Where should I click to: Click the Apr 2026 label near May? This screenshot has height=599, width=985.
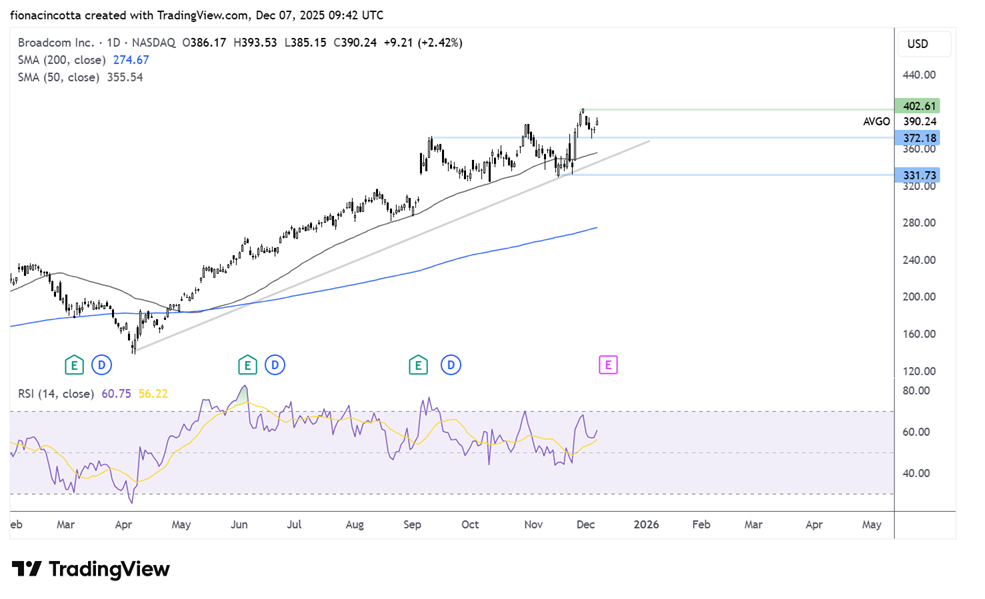[x=814, y=524]
